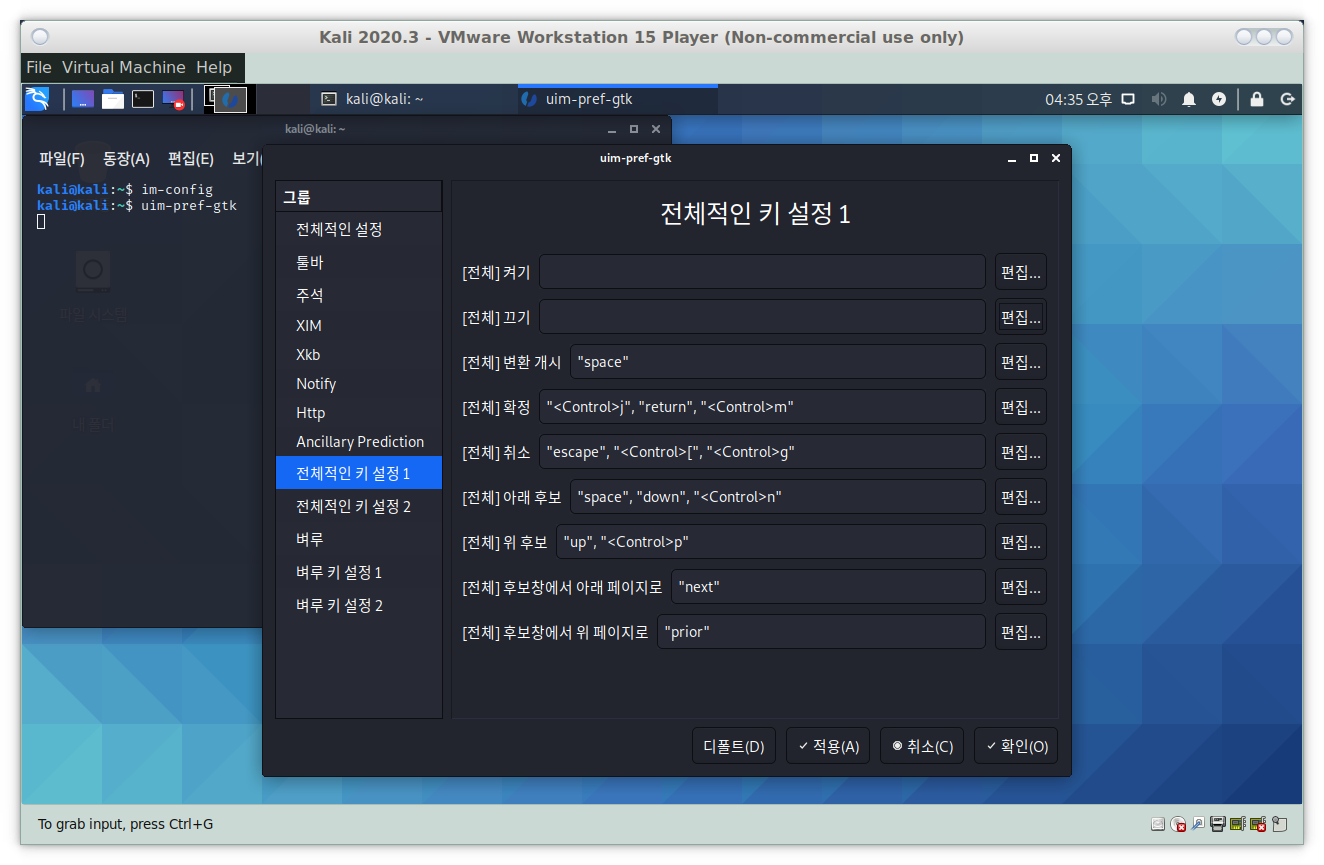Click 편집 button for 변환 개시
The width and height of the screenshot is (1324, 865).
pyautogui.click(x=1021, y=362)
